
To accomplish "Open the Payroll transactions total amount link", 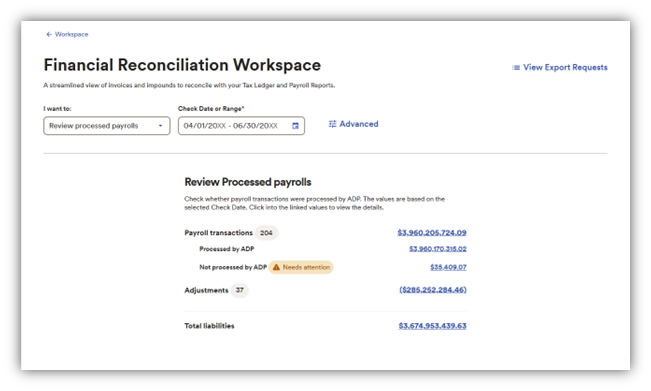I will tap(432, 233).
